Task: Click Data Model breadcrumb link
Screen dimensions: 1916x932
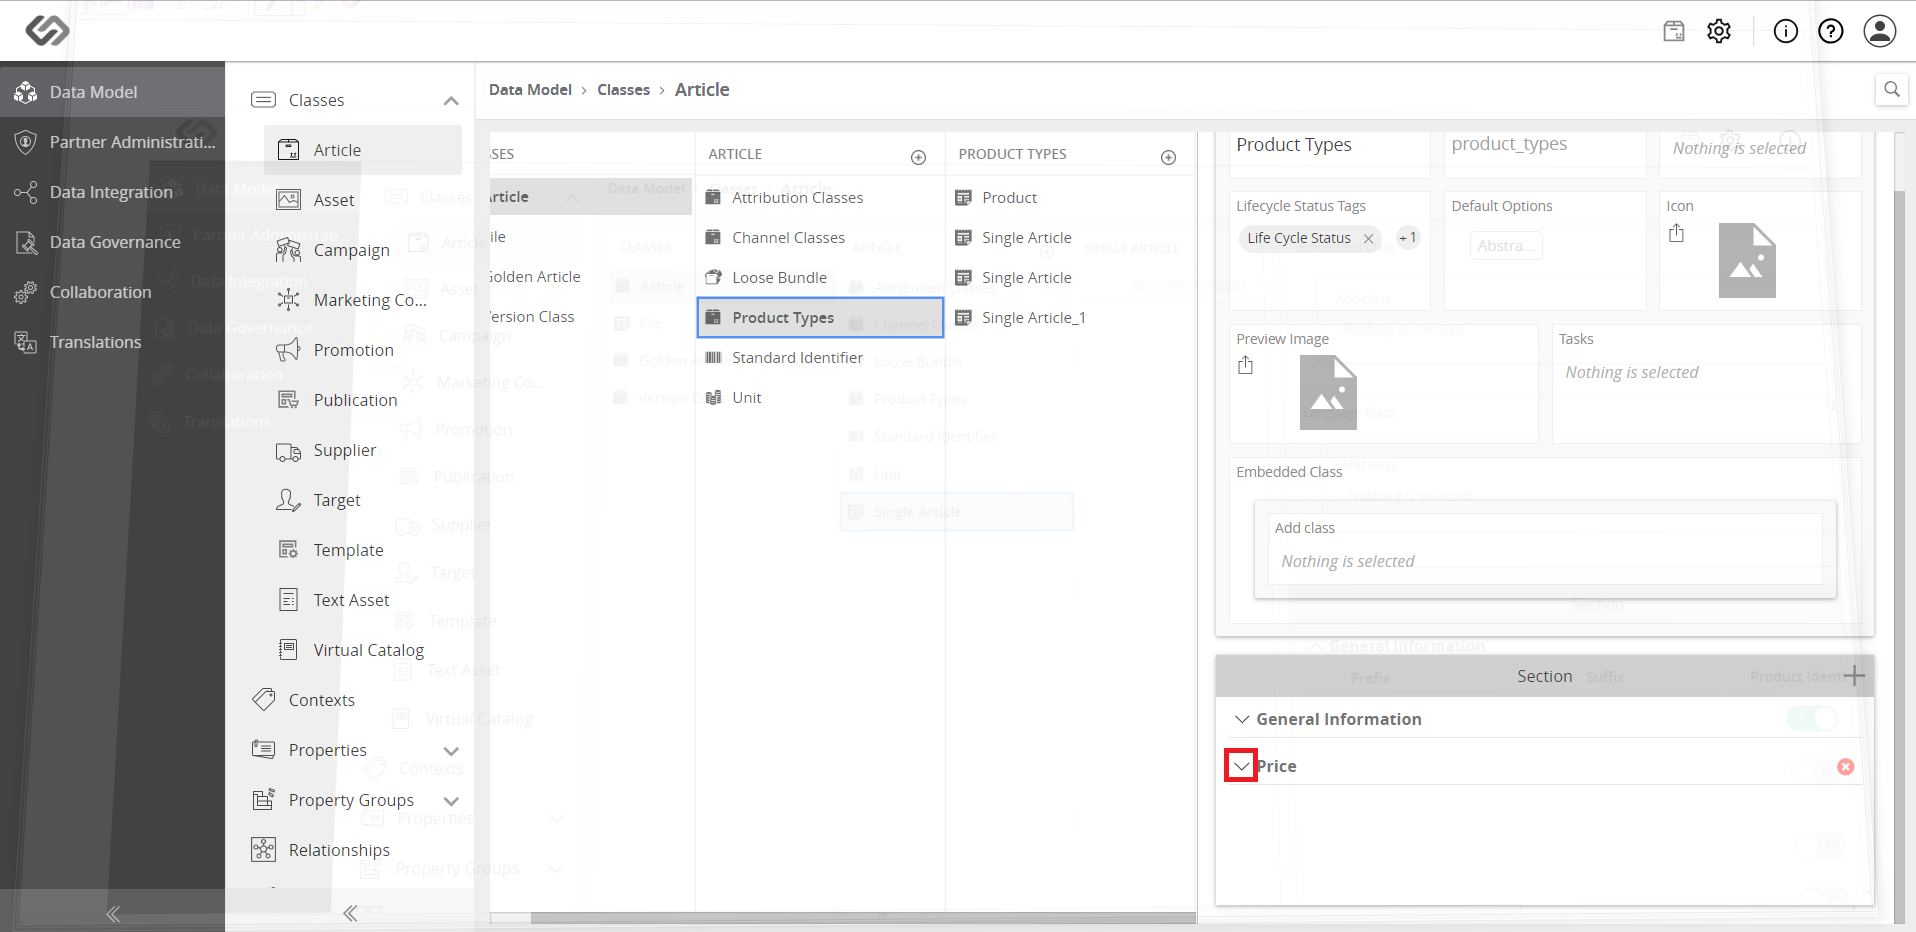Action: [x=530, y=90]
